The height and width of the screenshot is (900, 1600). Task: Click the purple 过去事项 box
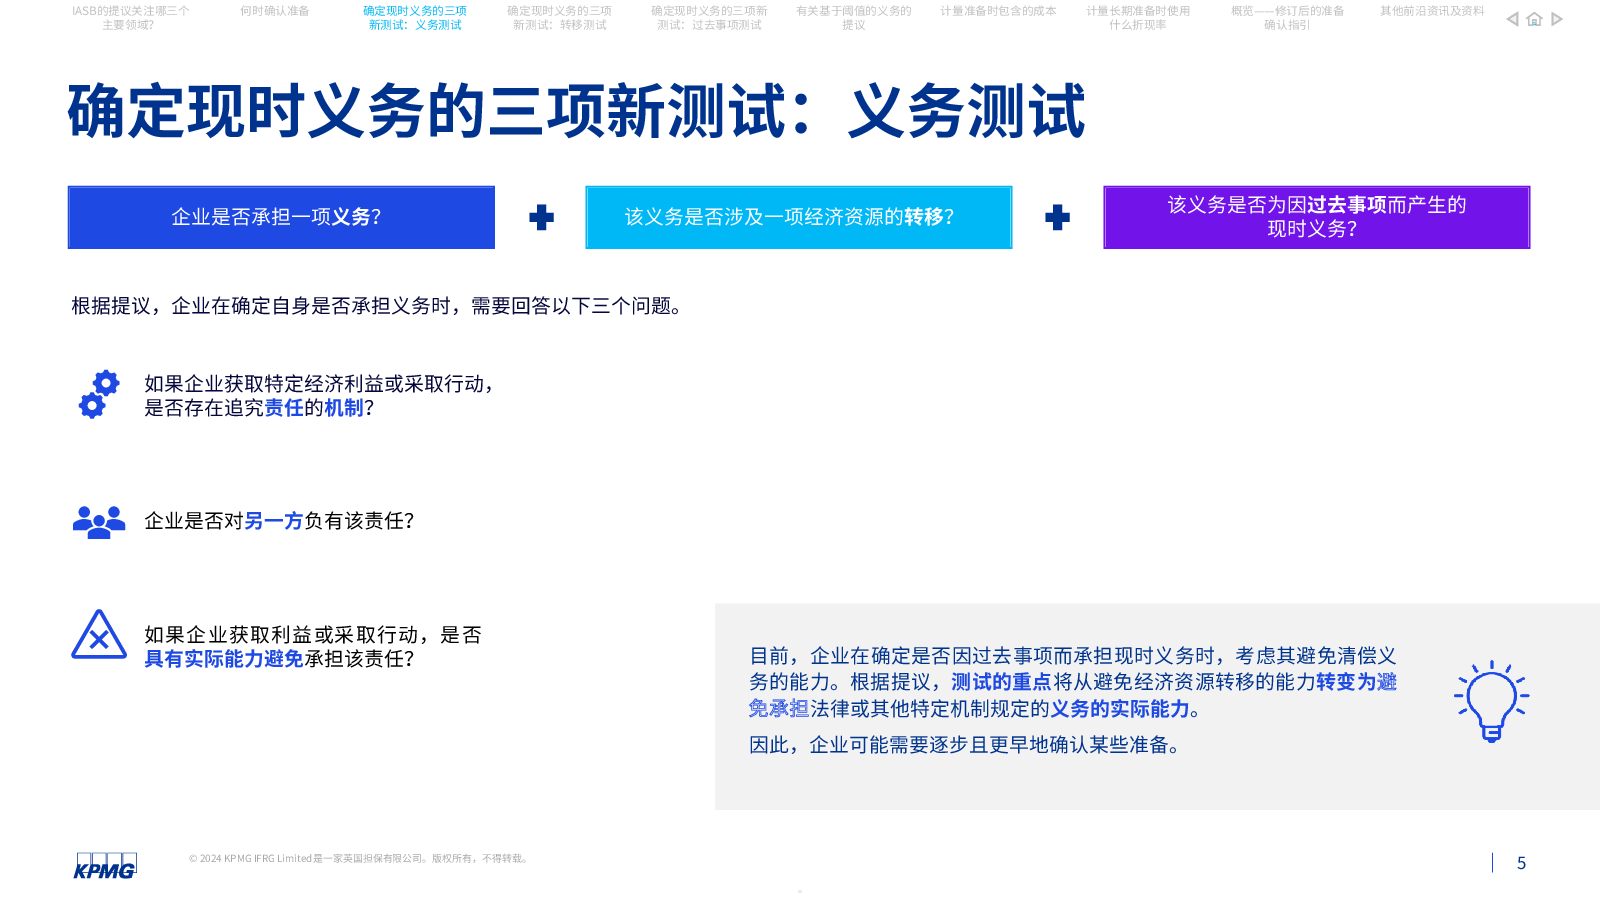click(x=1317, y=217)
